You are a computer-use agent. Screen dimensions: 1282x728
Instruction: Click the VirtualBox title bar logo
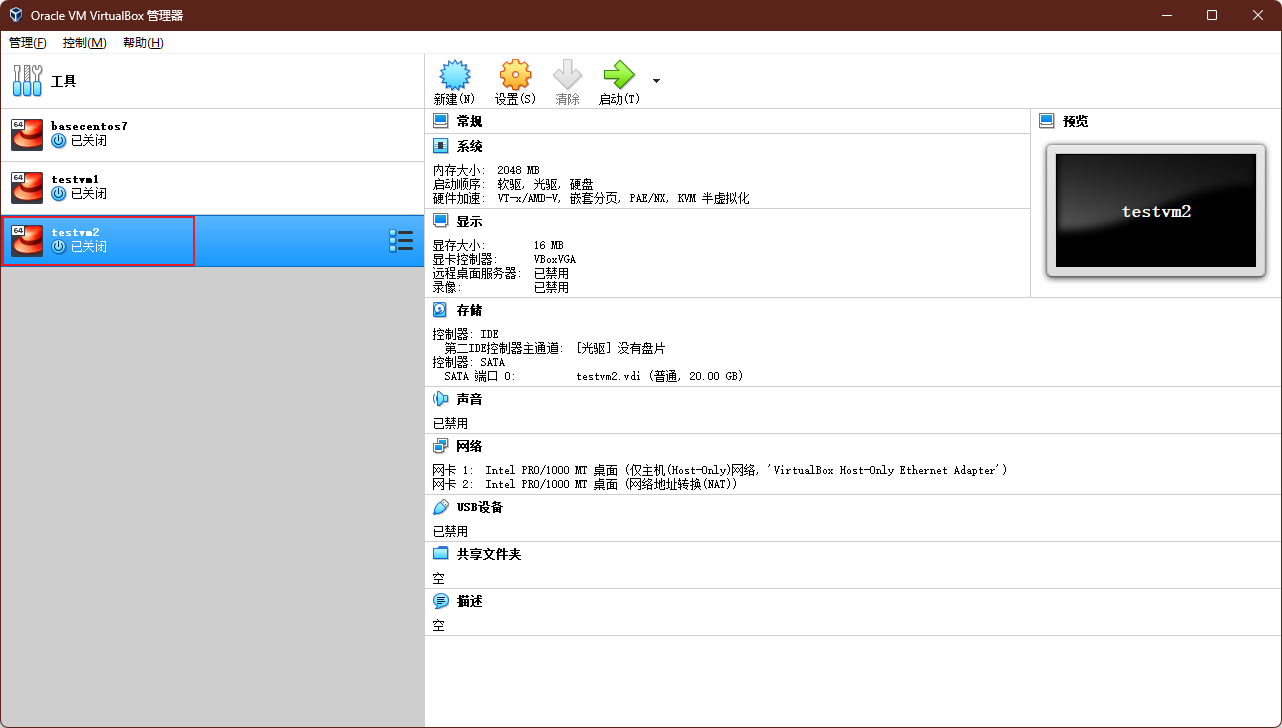point(15,16)
